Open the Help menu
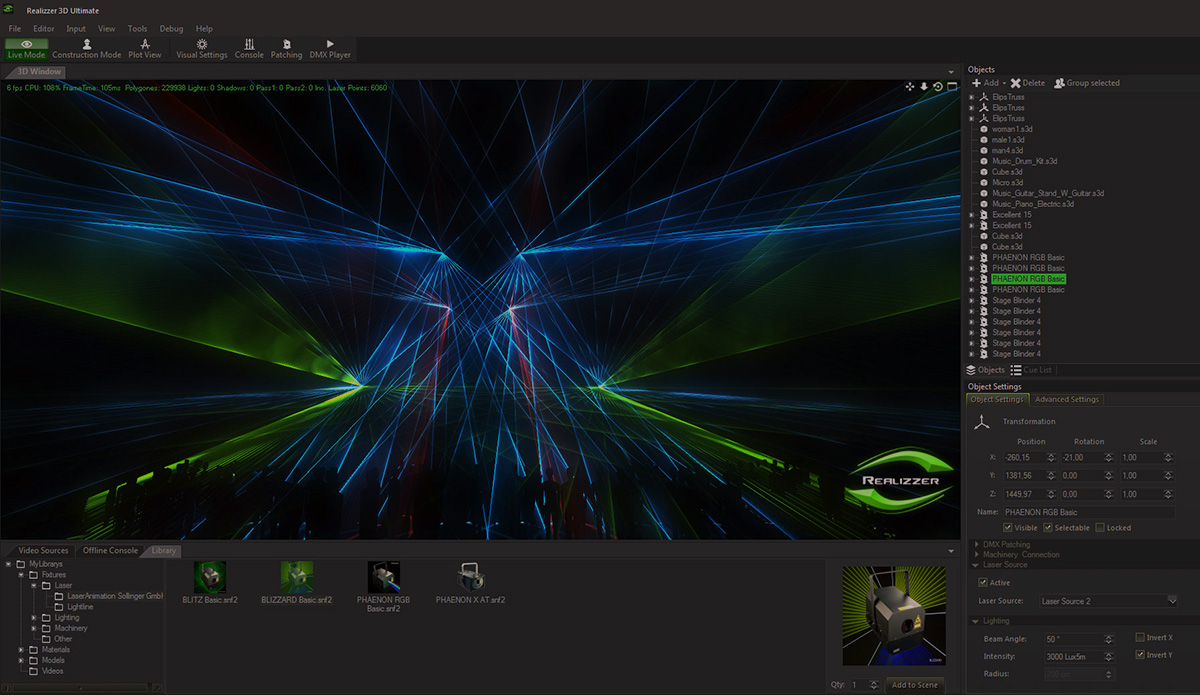 [204, 29]
